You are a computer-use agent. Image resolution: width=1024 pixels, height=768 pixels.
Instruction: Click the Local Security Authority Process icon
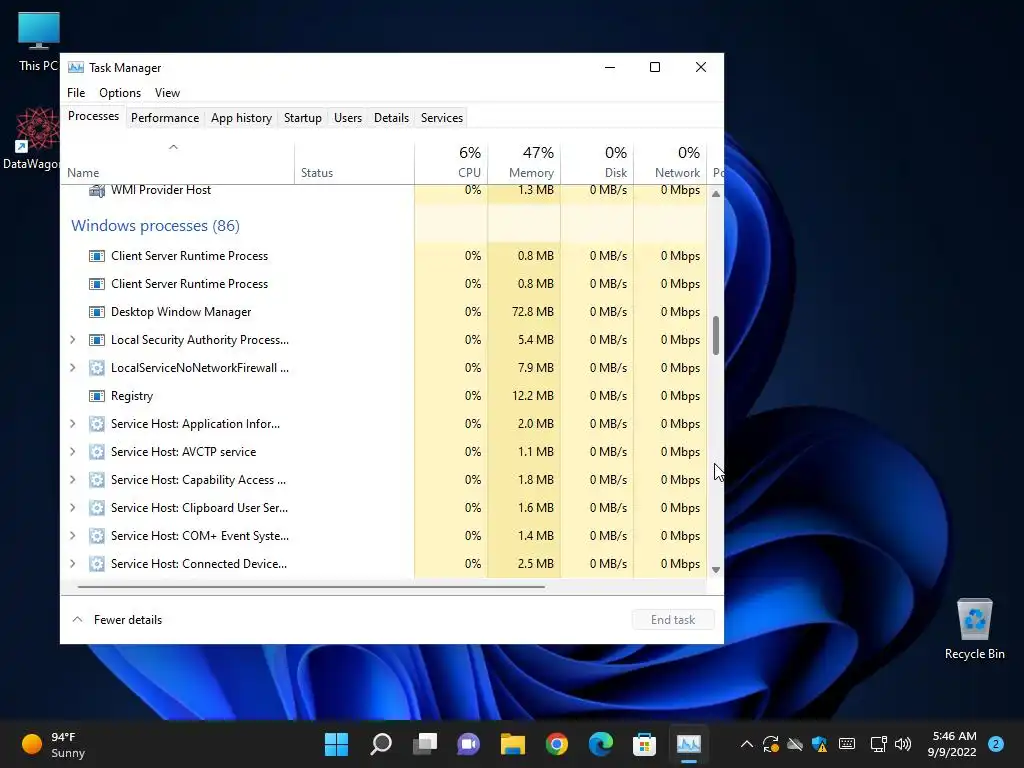97,340
